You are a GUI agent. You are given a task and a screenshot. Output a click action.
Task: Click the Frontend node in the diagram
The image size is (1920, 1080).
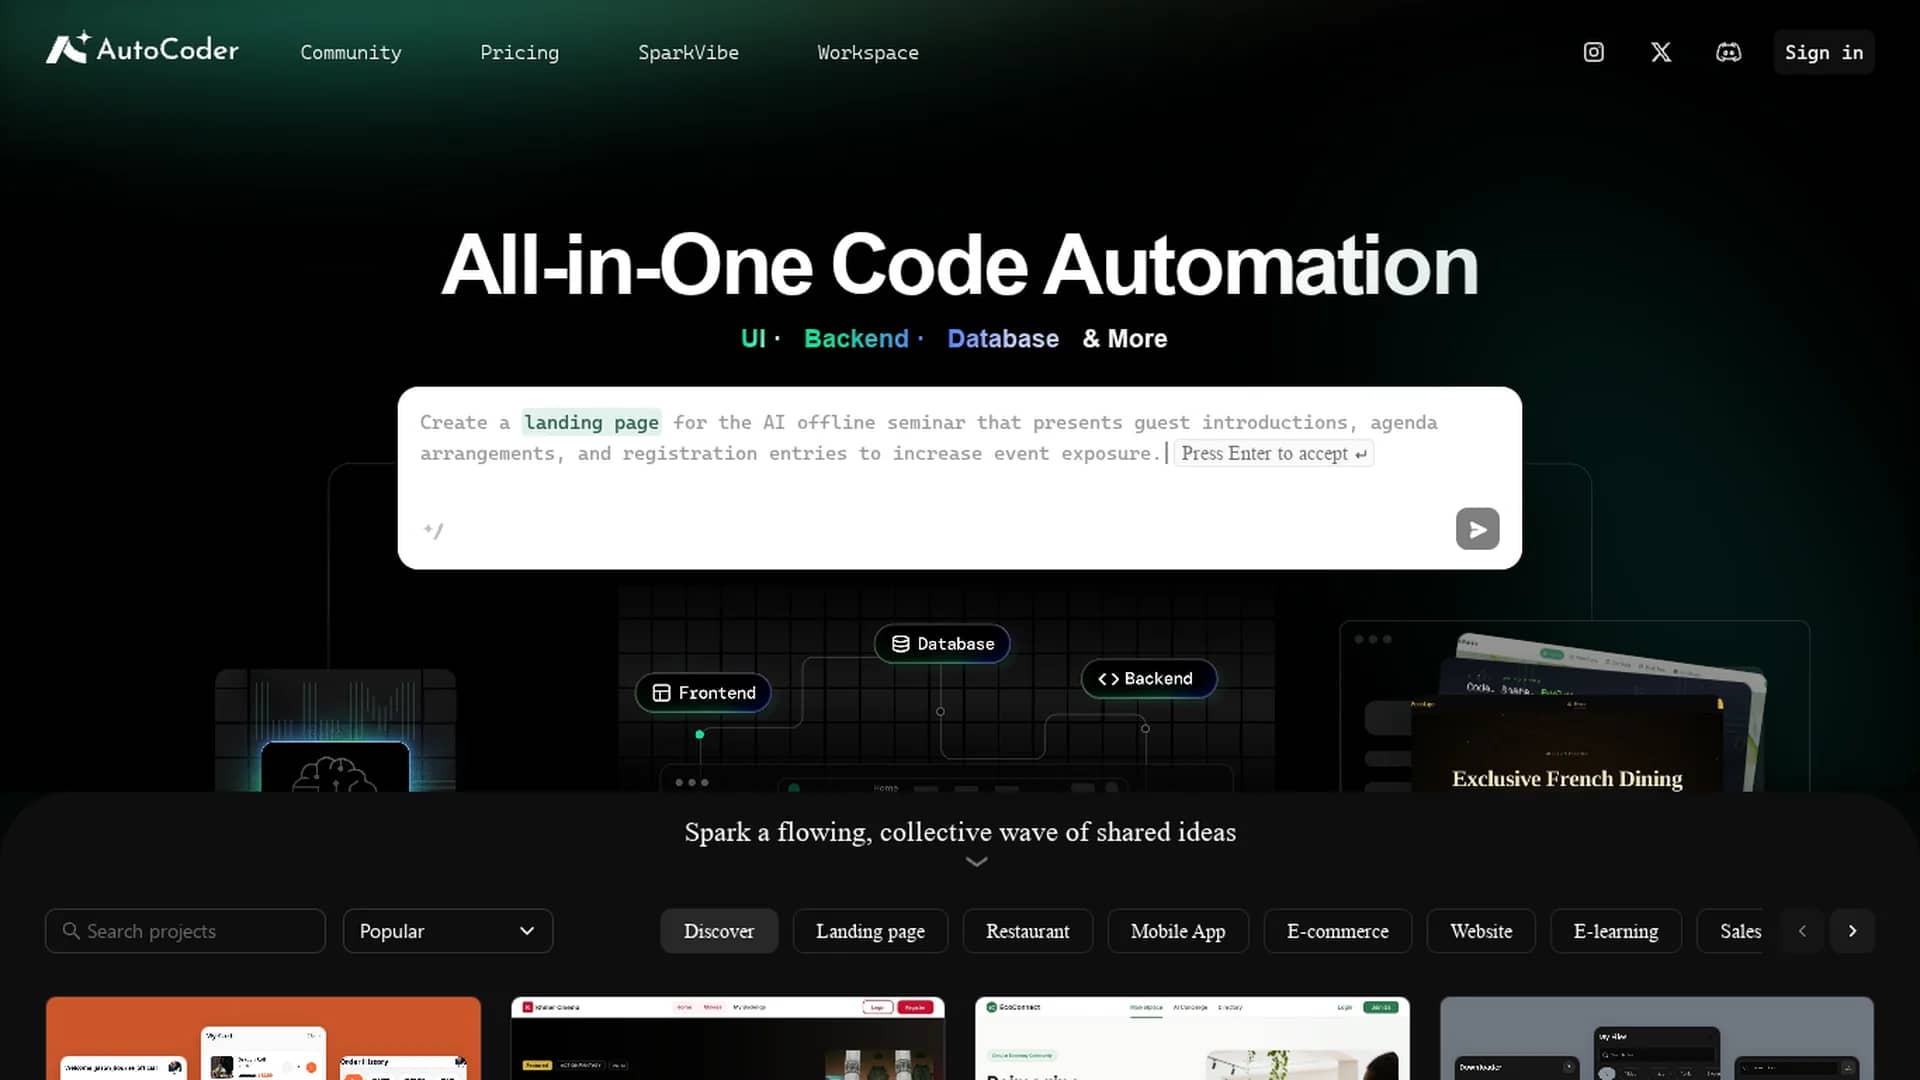point(703,693)
